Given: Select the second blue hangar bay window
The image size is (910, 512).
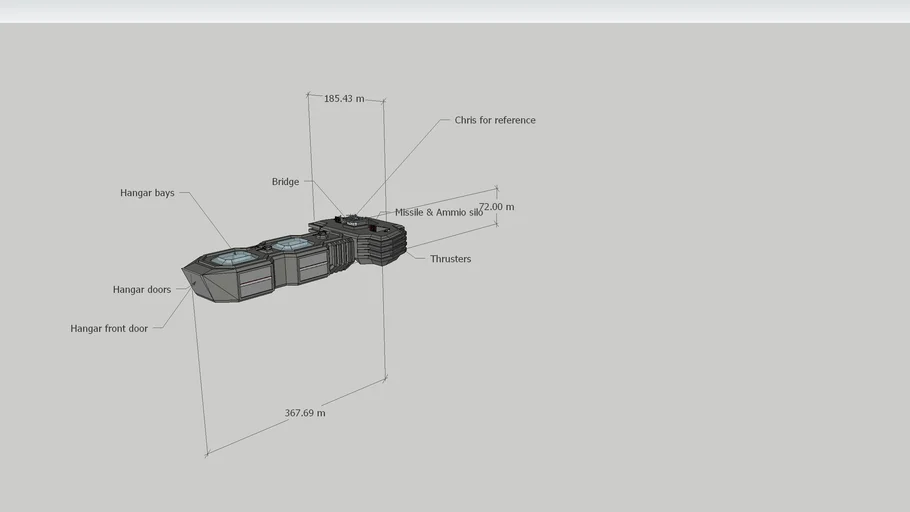Looking at the screenshot, I should 290,243.
